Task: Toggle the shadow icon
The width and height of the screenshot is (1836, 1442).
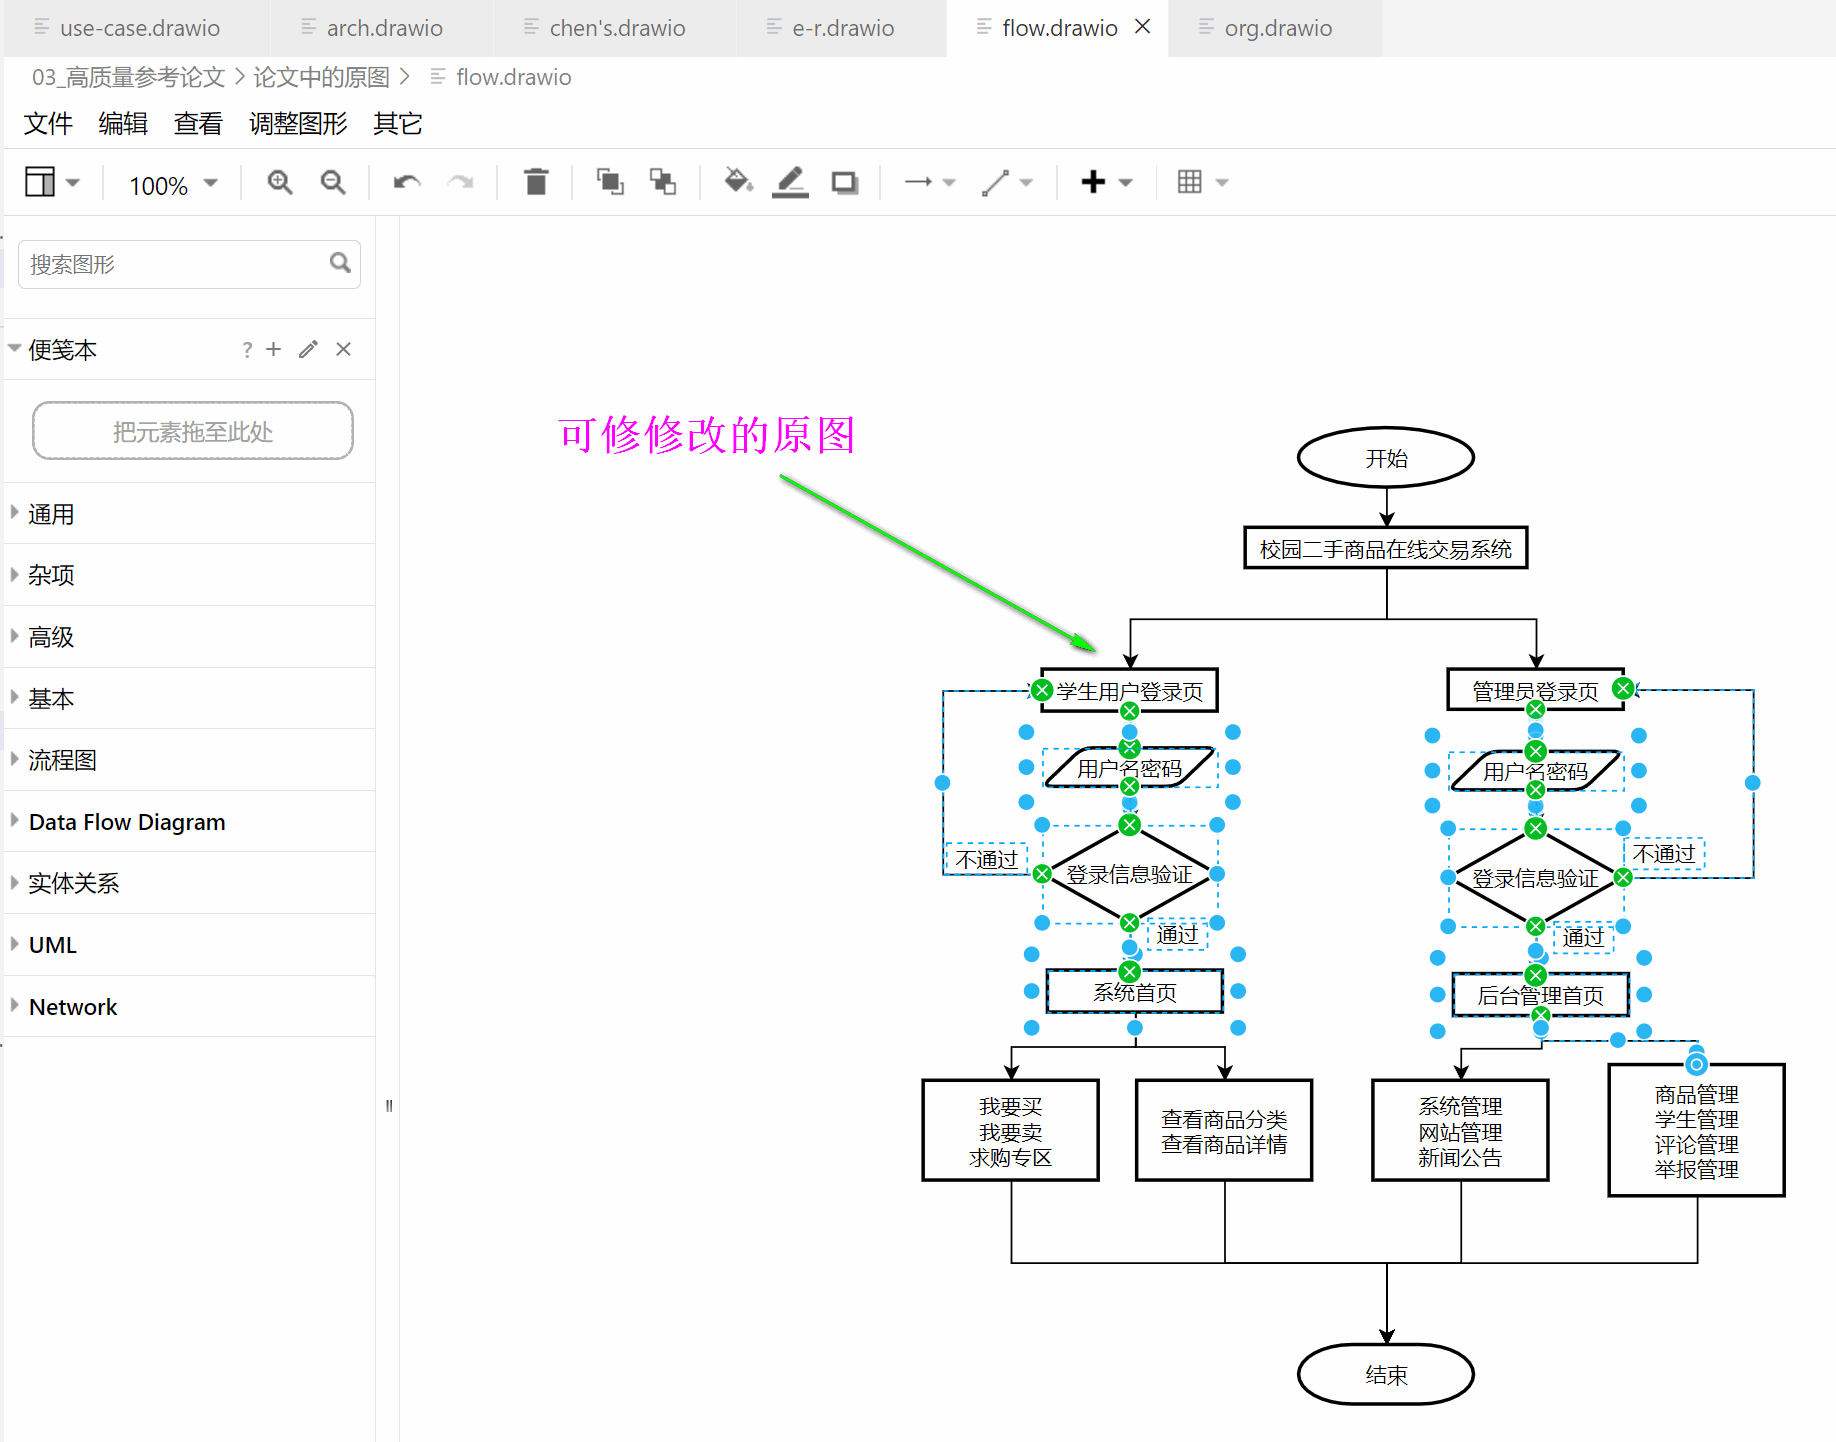Action: point(845,182)
